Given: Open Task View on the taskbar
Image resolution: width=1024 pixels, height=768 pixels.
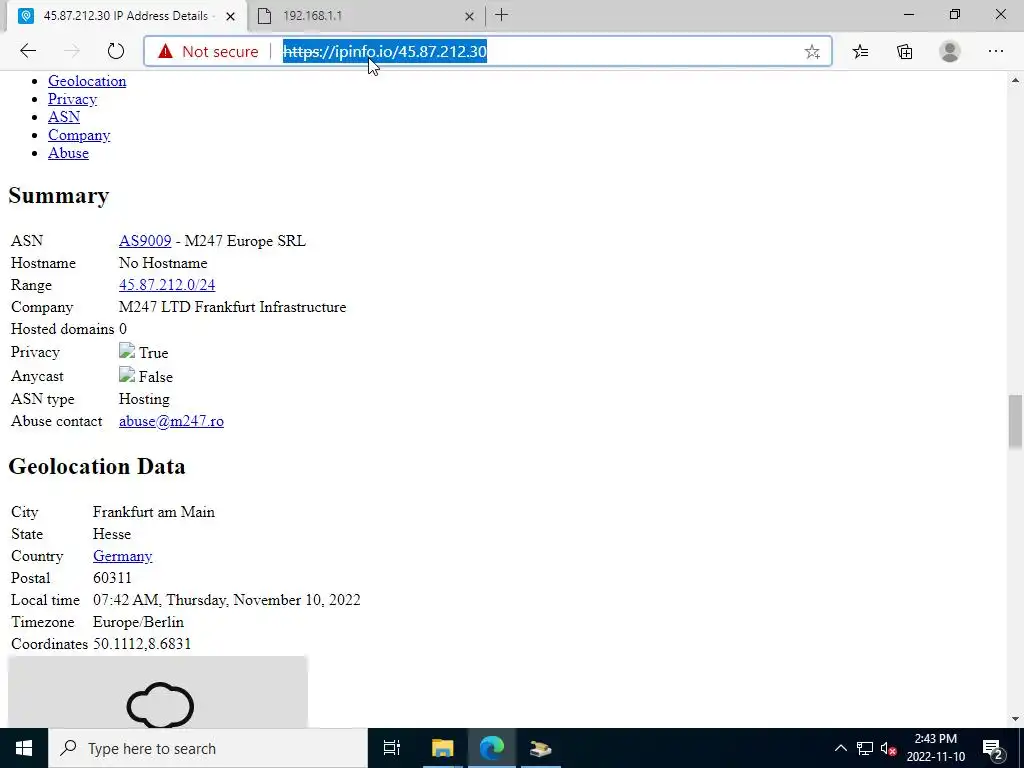Looking at the screenshot, I should [x=391, y=748].
